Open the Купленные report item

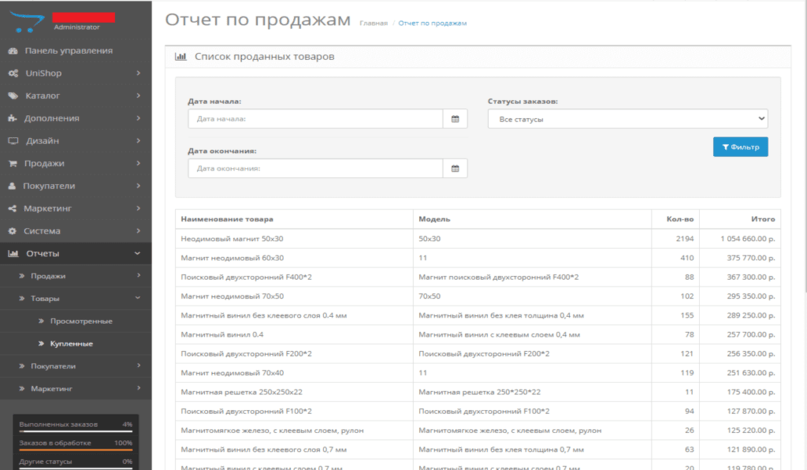coord(76,344)
